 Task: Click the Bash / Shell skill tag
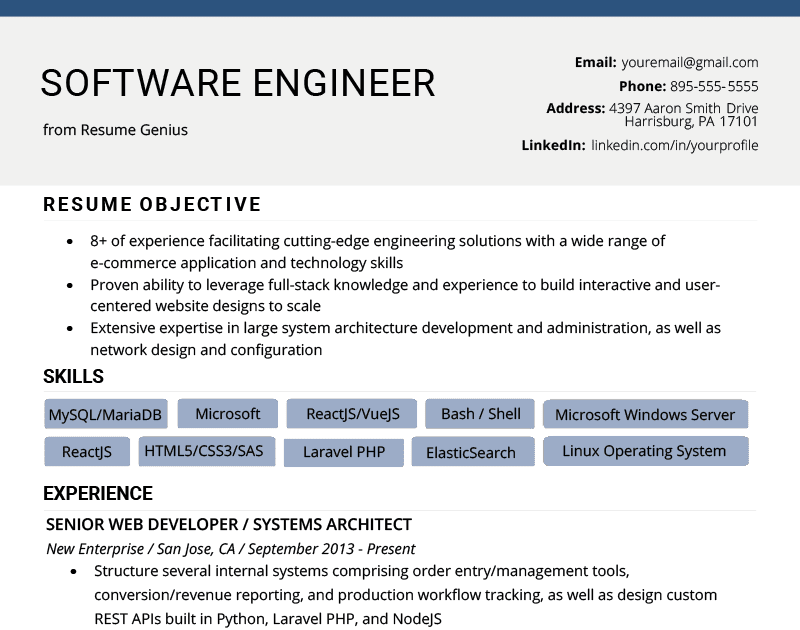click(x=479, y=413)
